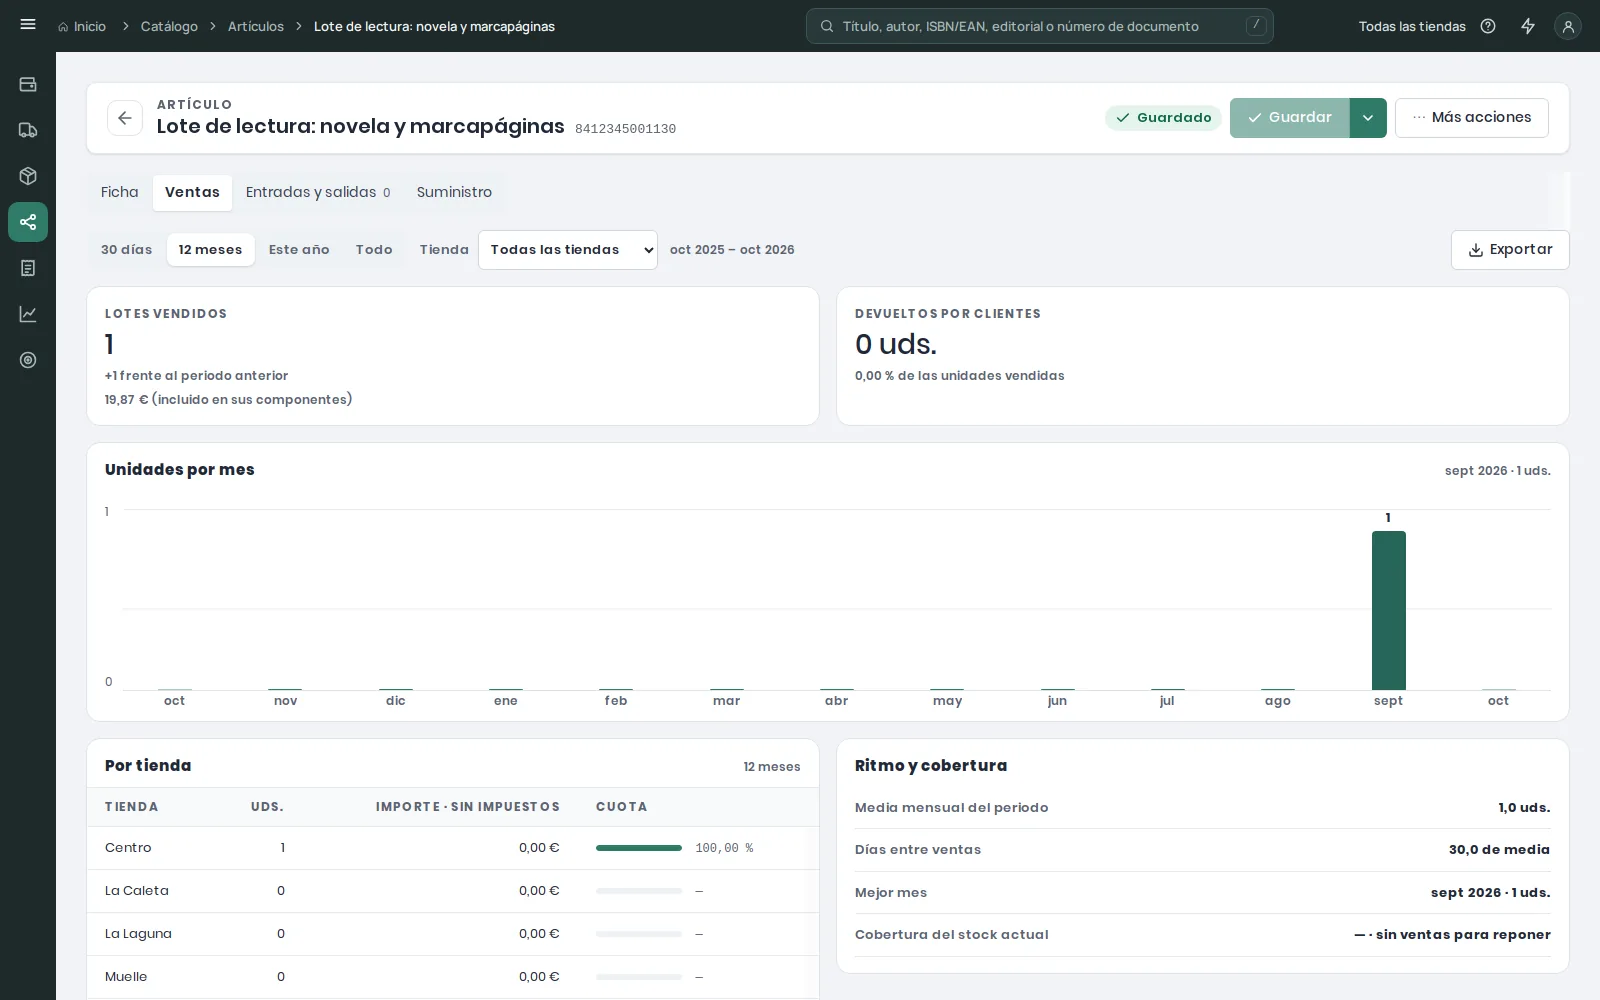The image size is (1600, 1000).
Task: Click the Centro store row name
Action: pos(128,848)
